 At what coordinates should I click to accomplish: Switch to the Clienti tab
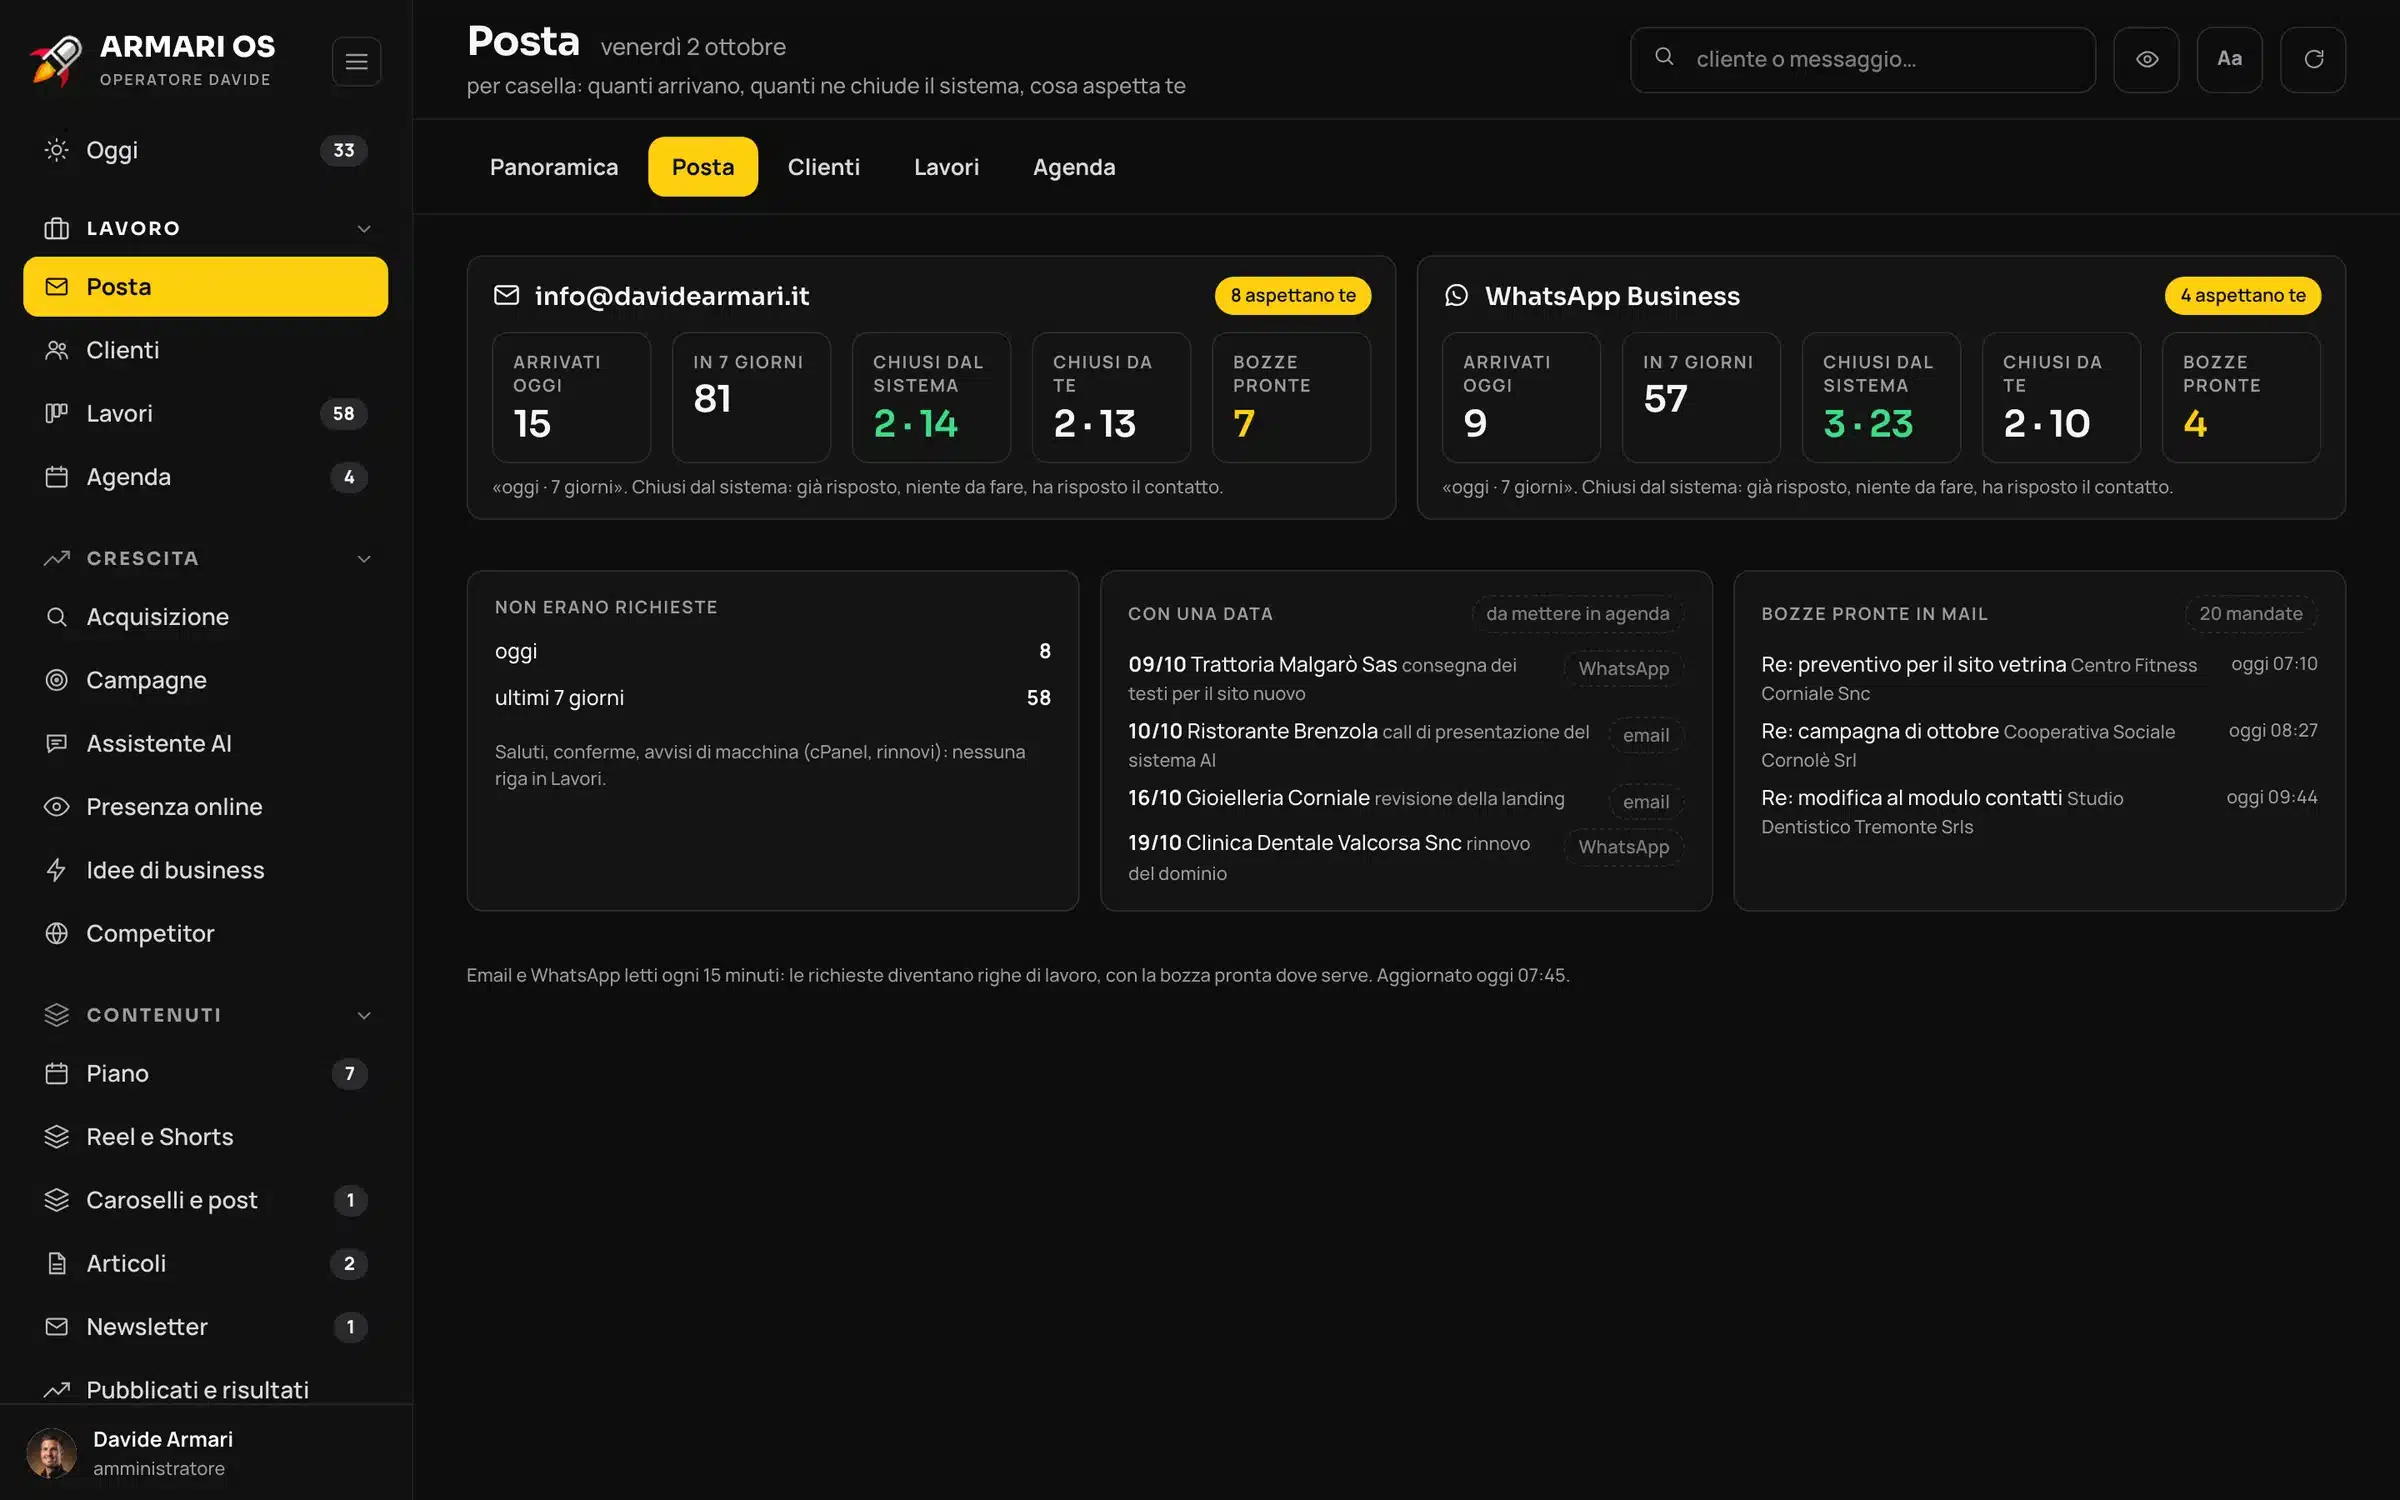[823, 167]
